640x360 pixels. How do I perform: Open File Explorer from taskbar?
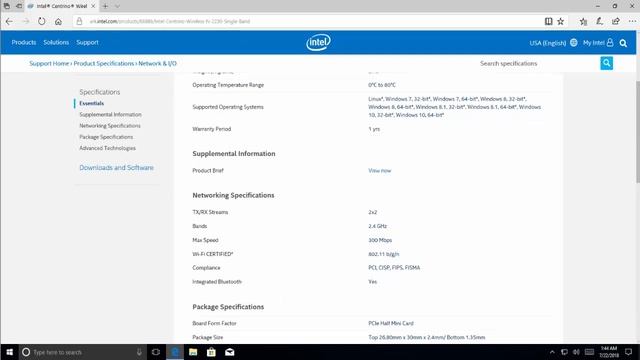click(x=193, y=352)
